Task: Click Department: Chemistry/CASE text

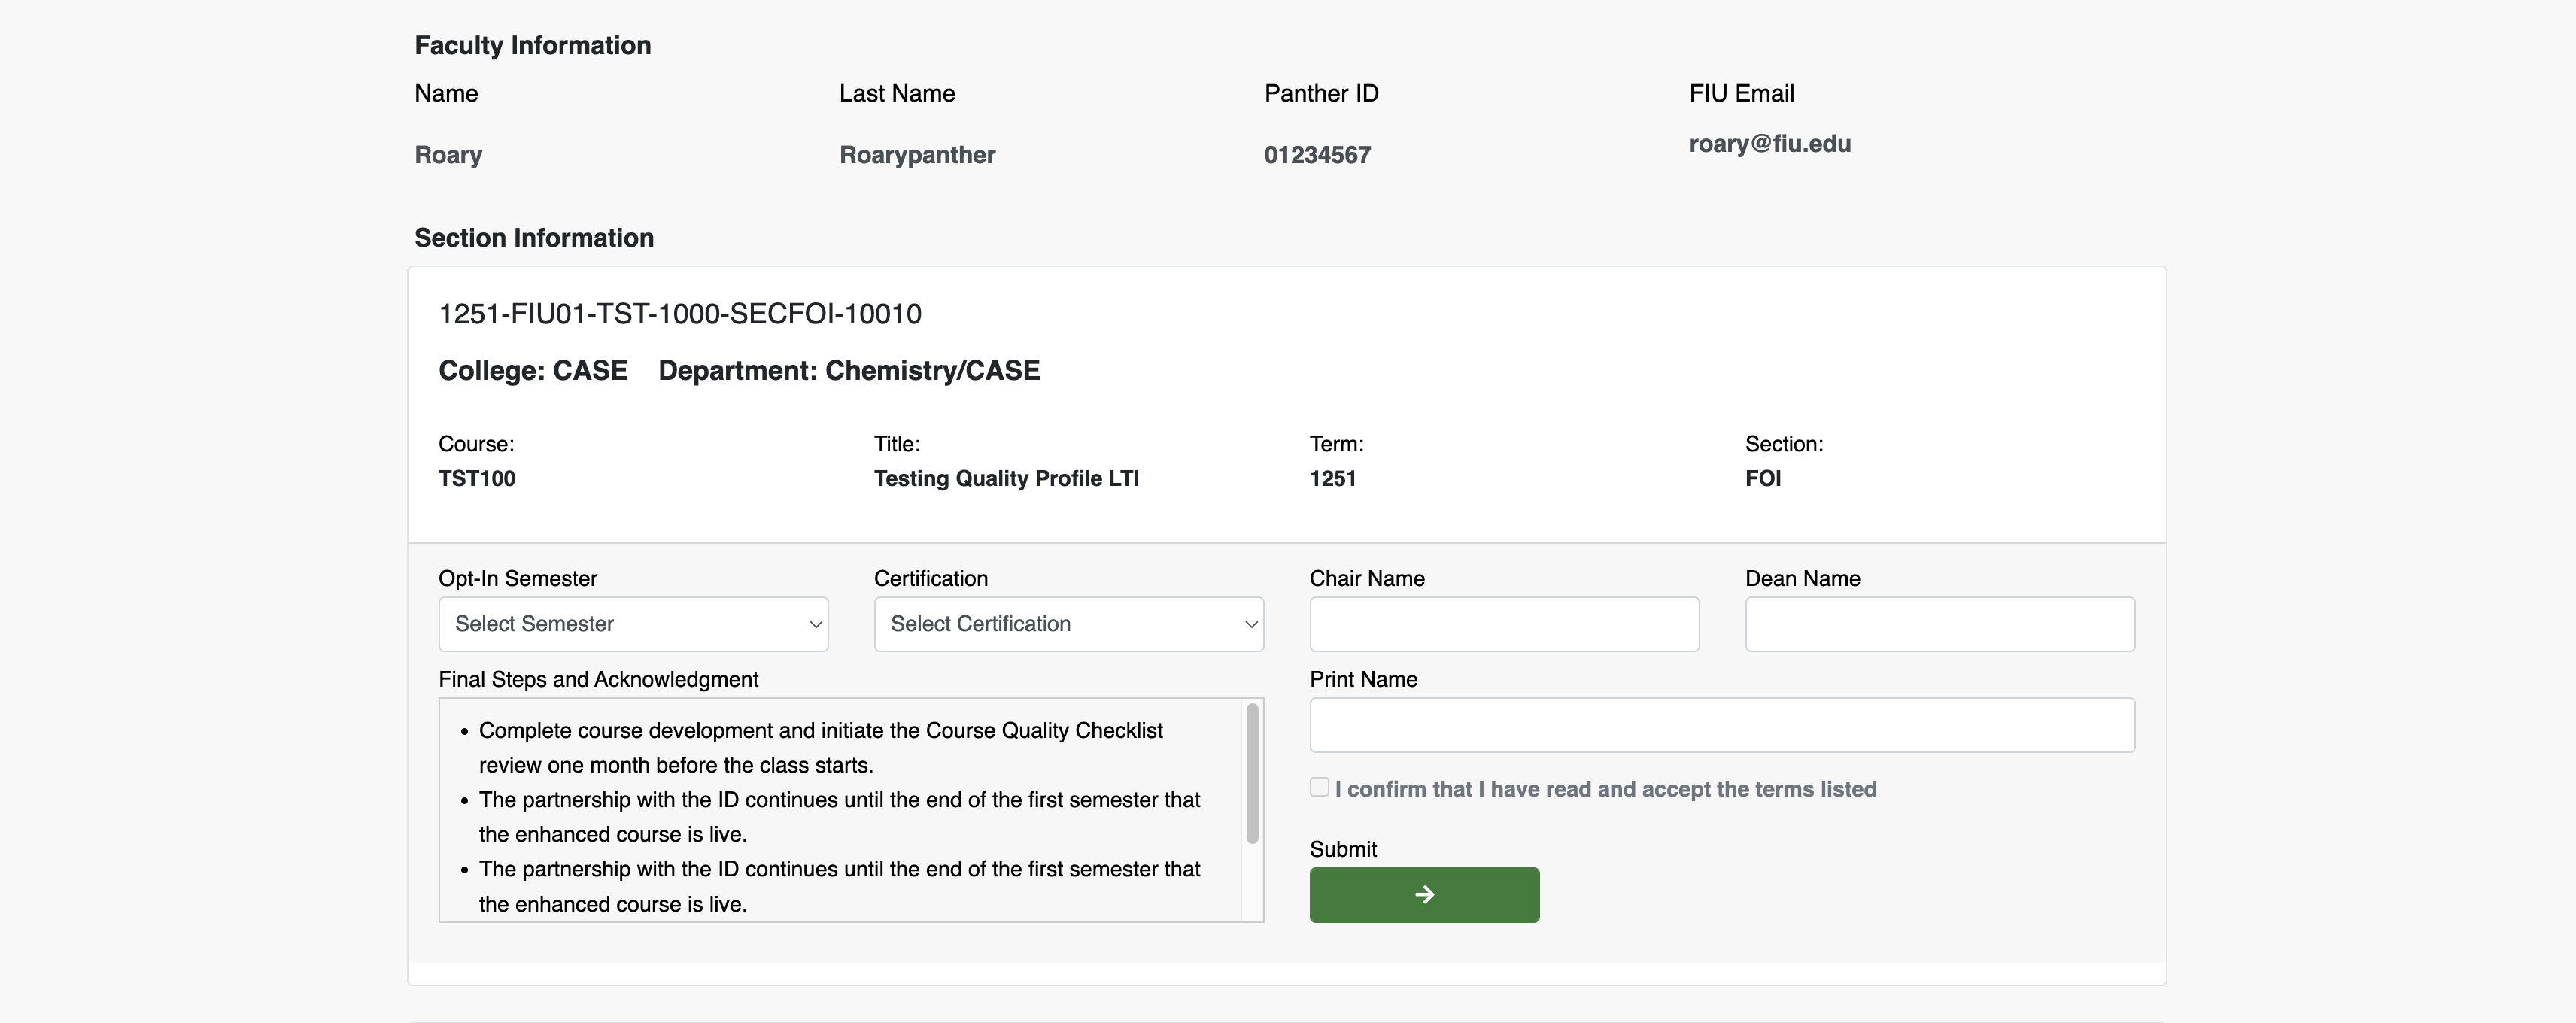Action: click(849, 371)
